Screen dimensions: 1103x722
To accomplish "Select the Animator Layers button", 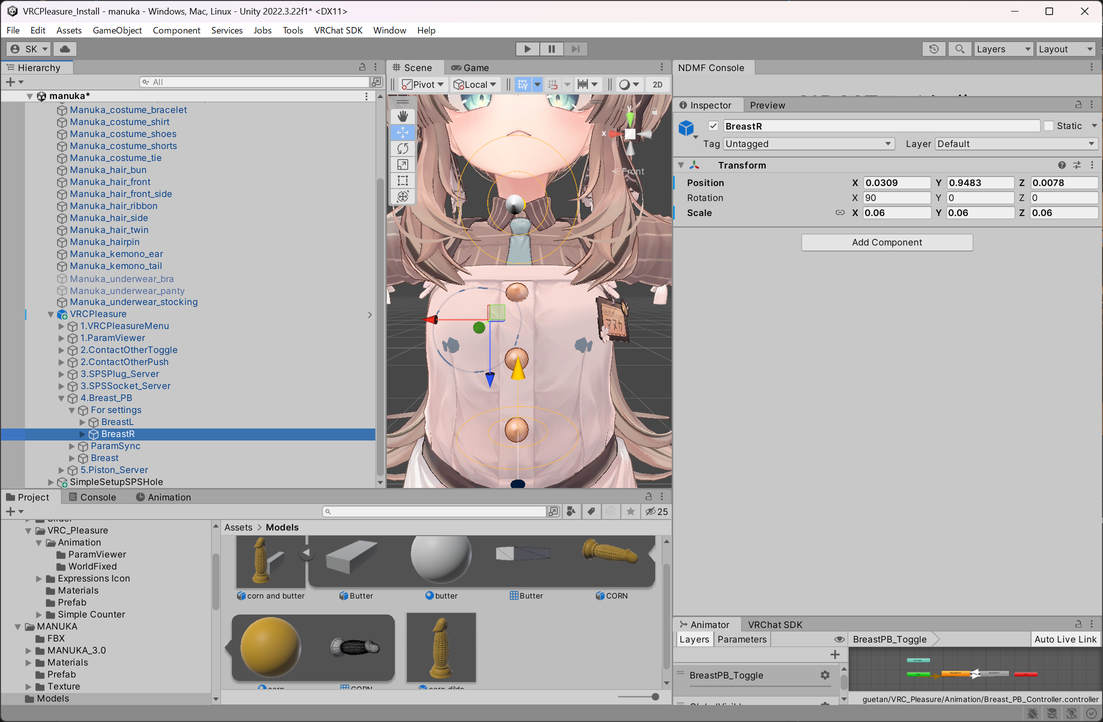I will pos(694,640).
